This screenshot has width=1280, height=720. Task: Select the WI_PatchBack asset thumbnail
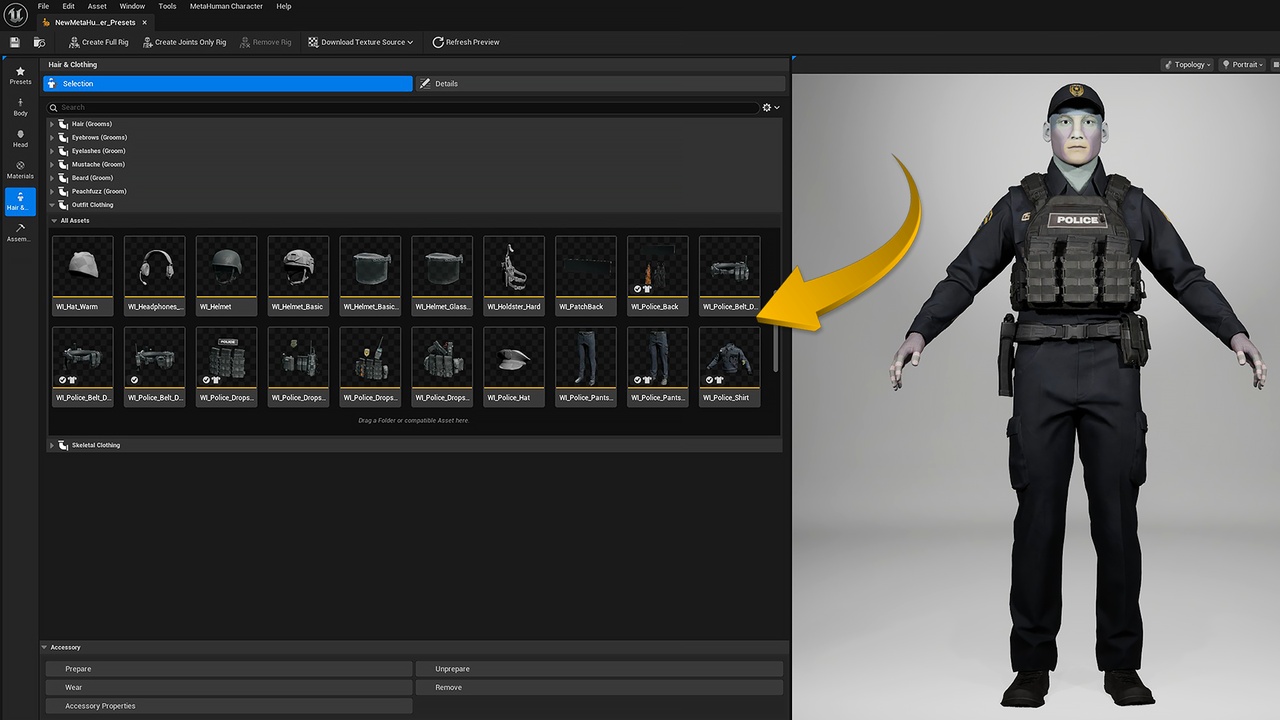tap(586, 275)
